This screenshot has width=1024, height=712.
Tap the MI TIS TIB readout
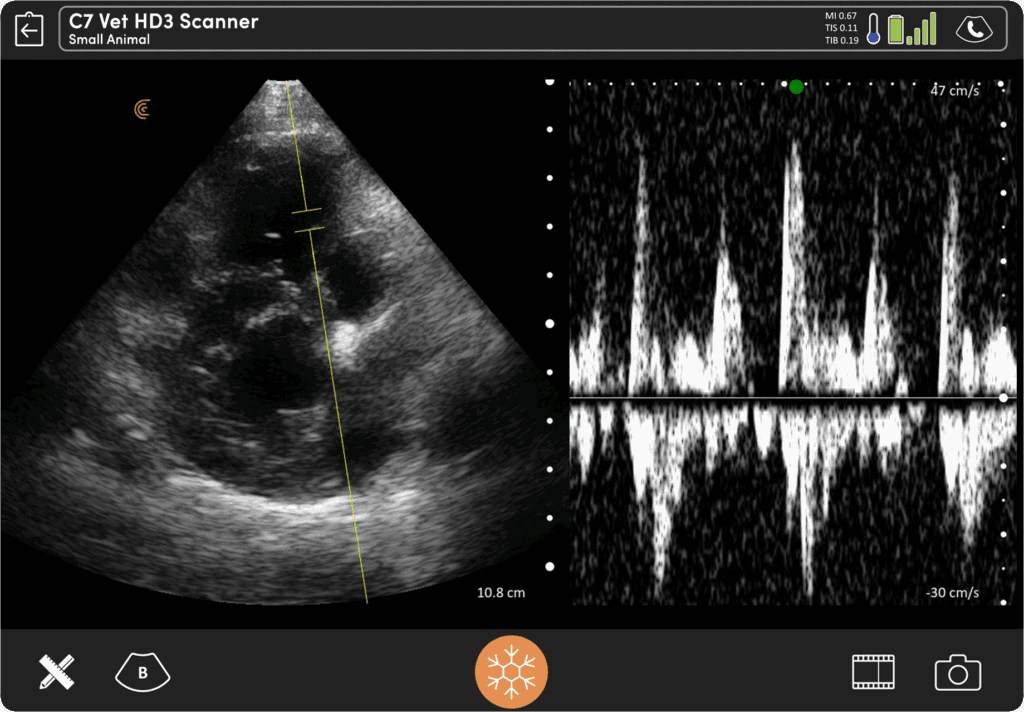841,28
